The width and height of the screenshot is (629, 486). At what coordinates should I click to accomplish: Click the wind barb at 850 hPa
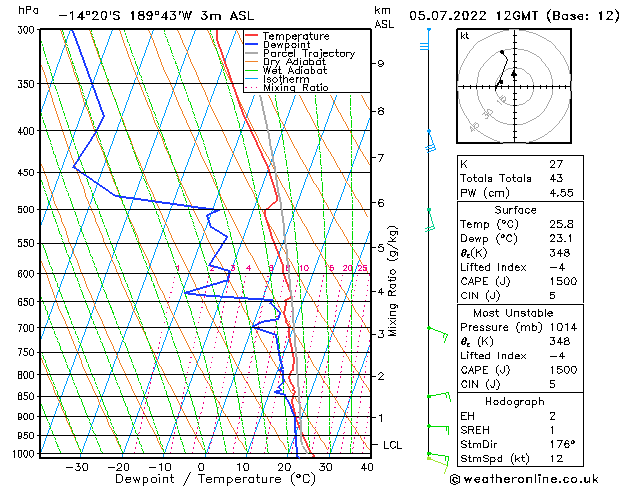(x=438, y=397)
